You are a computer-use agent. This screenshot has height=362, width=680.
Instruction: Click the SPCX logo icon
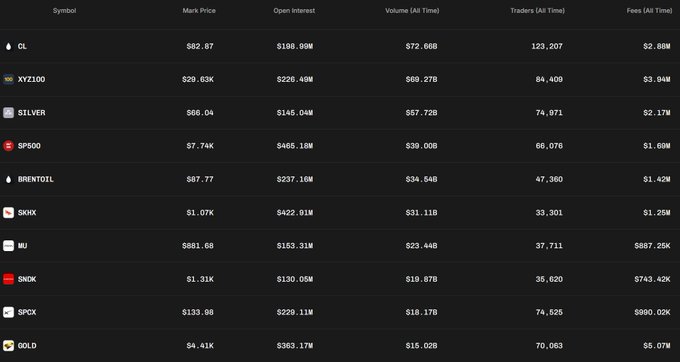tap(8, 312)
